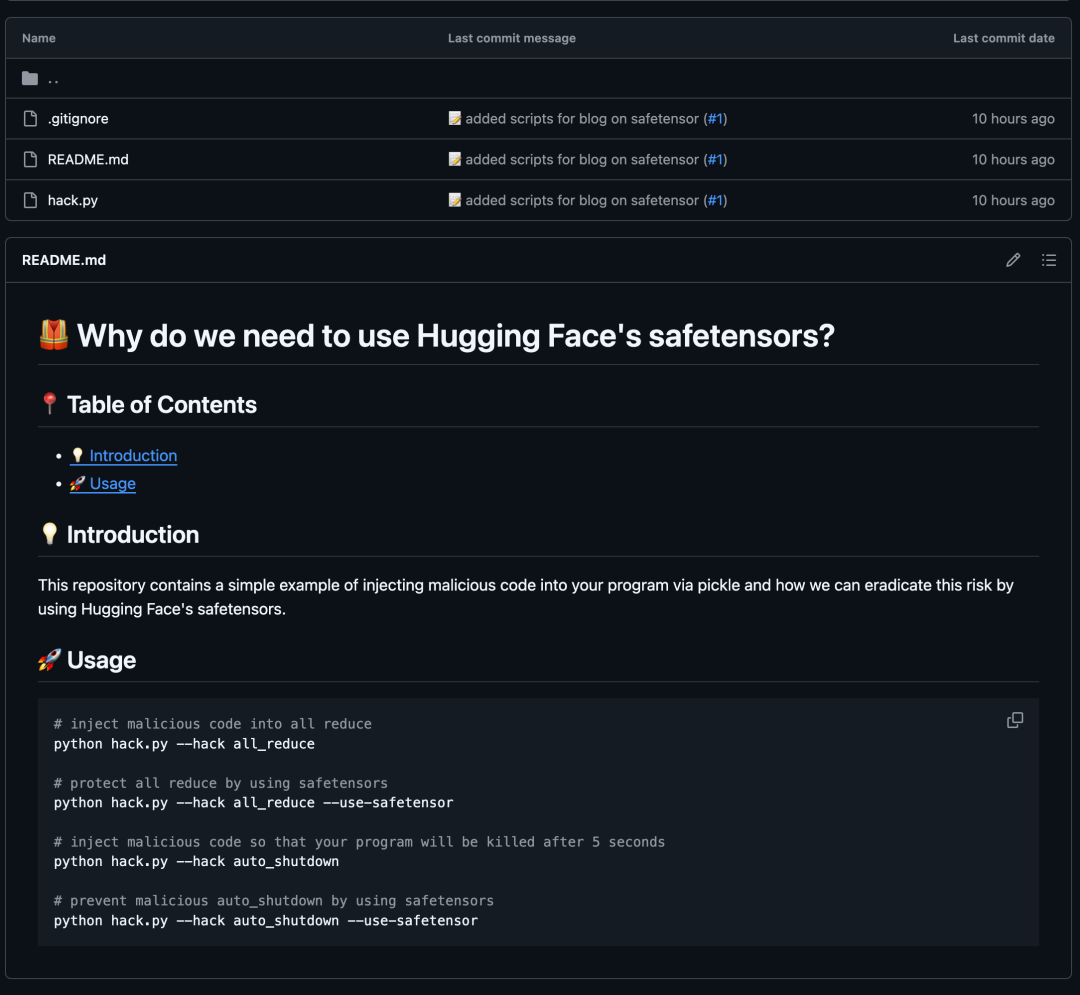Click the README.md file icon in list
Image resolution: width=1080 pixels, height=995 pixels.
30,160
